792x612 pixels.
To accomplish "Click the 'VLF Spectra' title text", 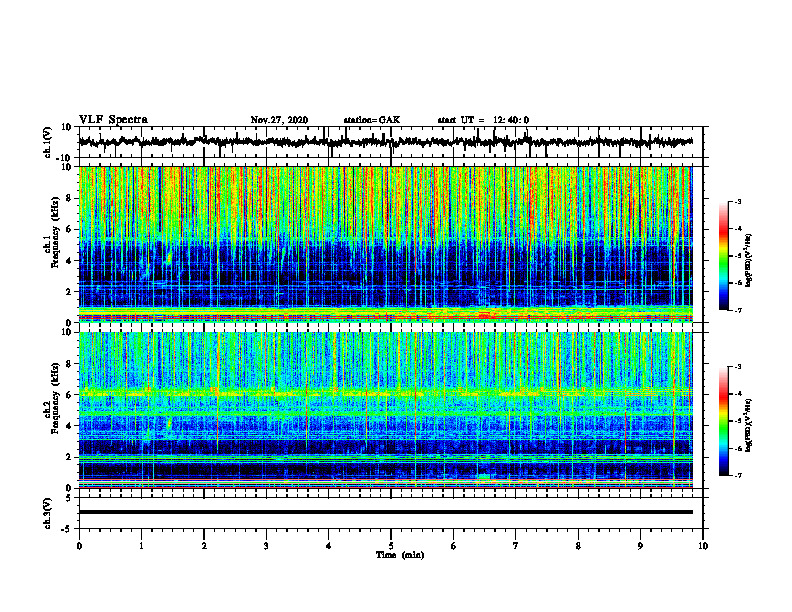I will click(x=113, y=120).
